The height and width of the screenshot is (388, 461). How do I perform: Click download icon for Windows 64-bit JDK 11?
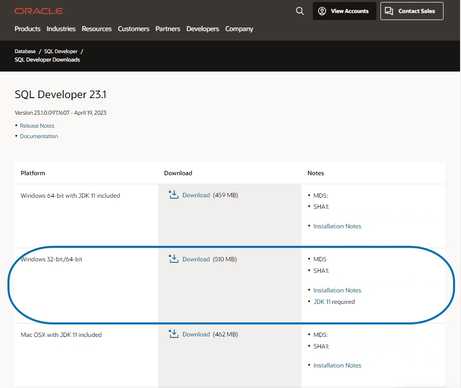pos(174,195)
